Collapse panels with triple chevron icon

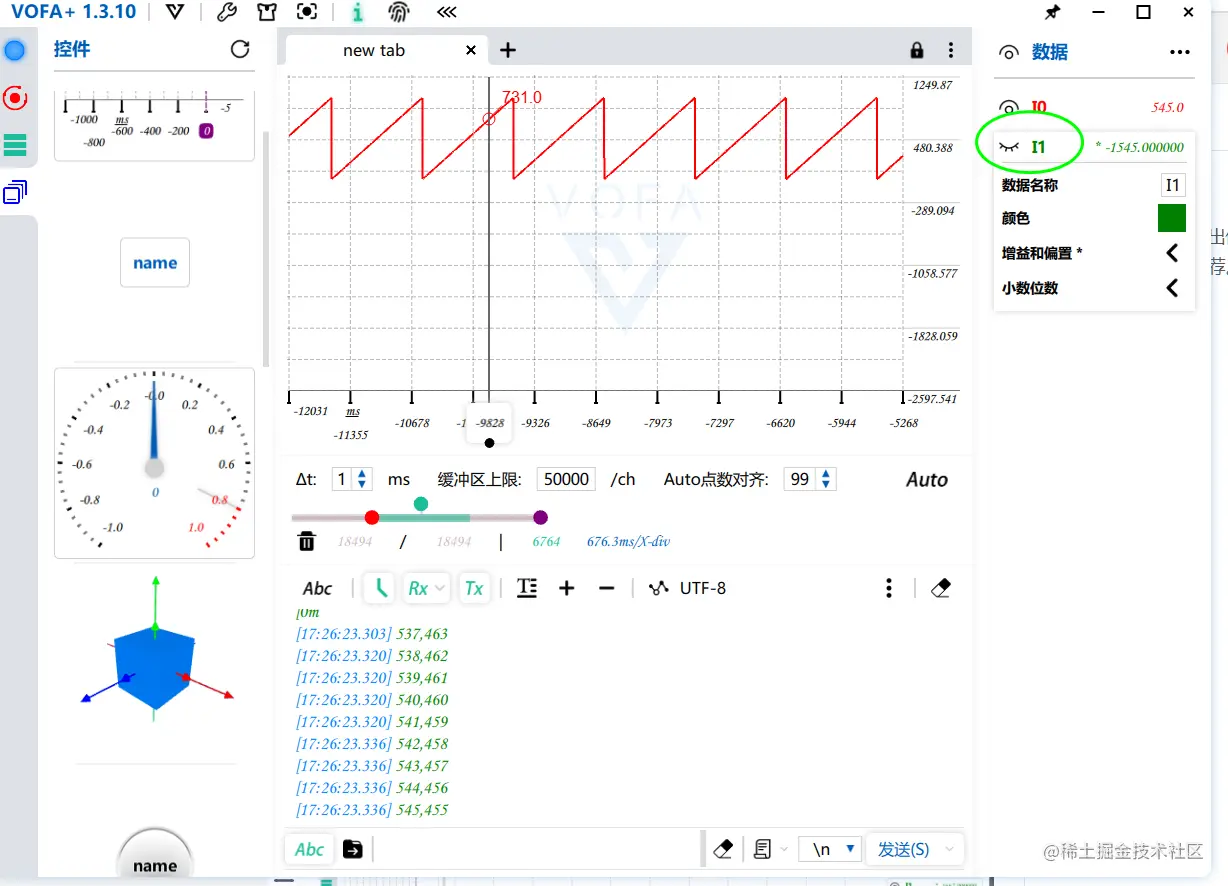[x=447, y=13]
